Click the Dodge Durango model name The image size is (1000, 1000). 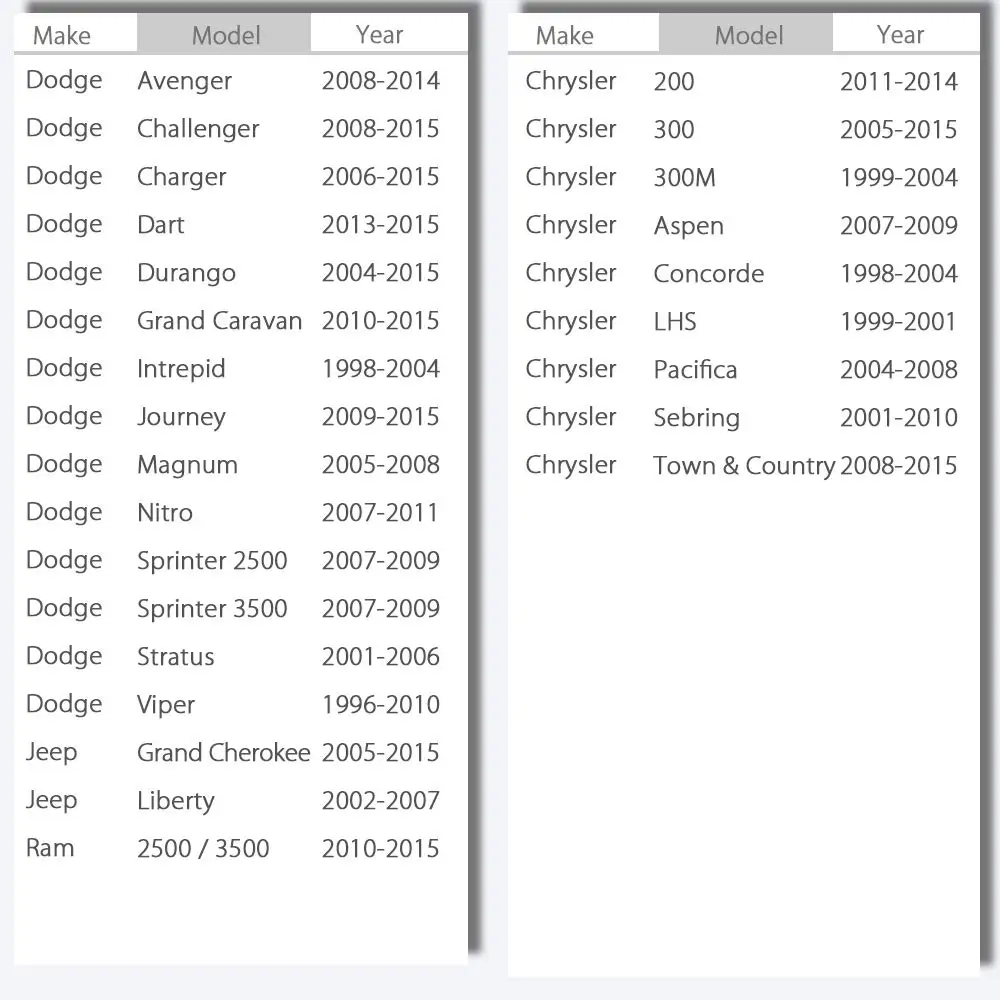point(186,273)
